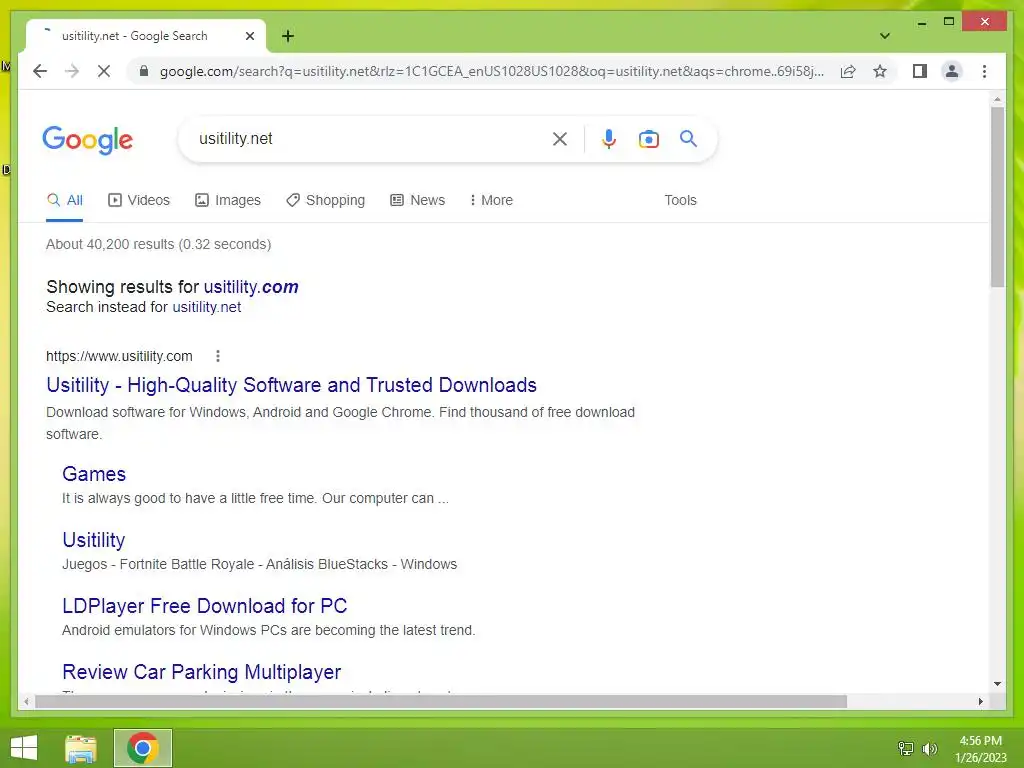Switch to Images results tab

click(x=228, y=200)
